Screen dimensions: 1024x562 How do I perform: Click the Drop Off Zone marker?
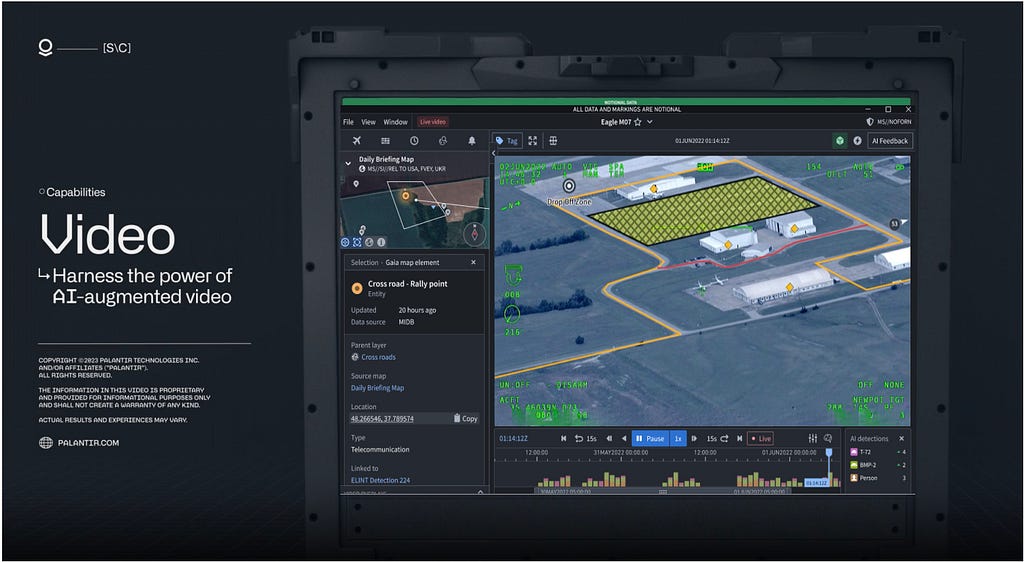(569, 187)
